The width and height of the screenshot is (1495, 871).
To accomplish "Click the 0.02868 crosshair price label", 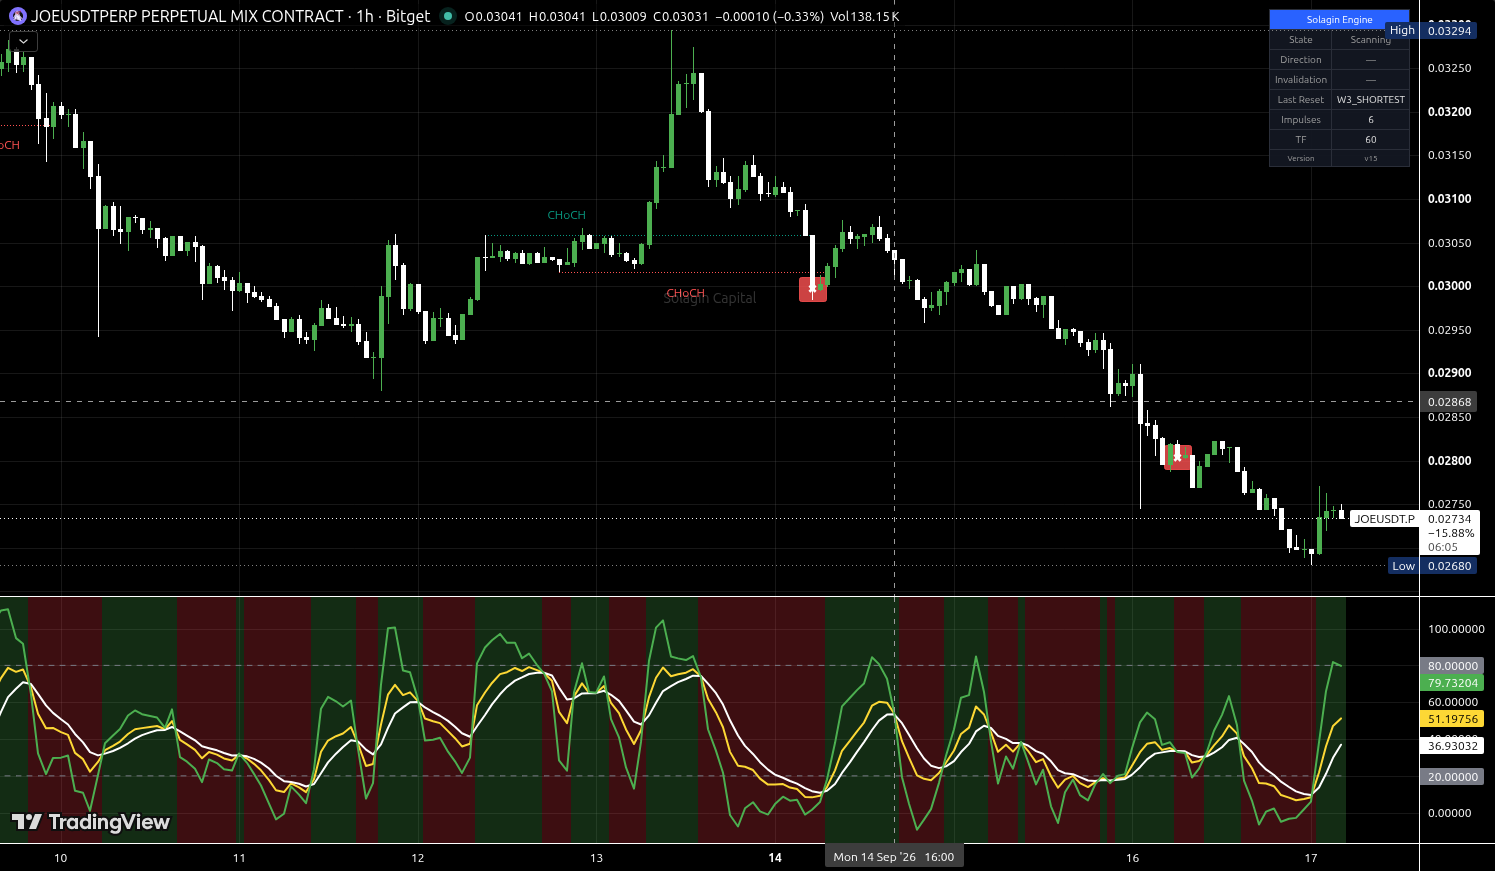I will coord(1449,402).
